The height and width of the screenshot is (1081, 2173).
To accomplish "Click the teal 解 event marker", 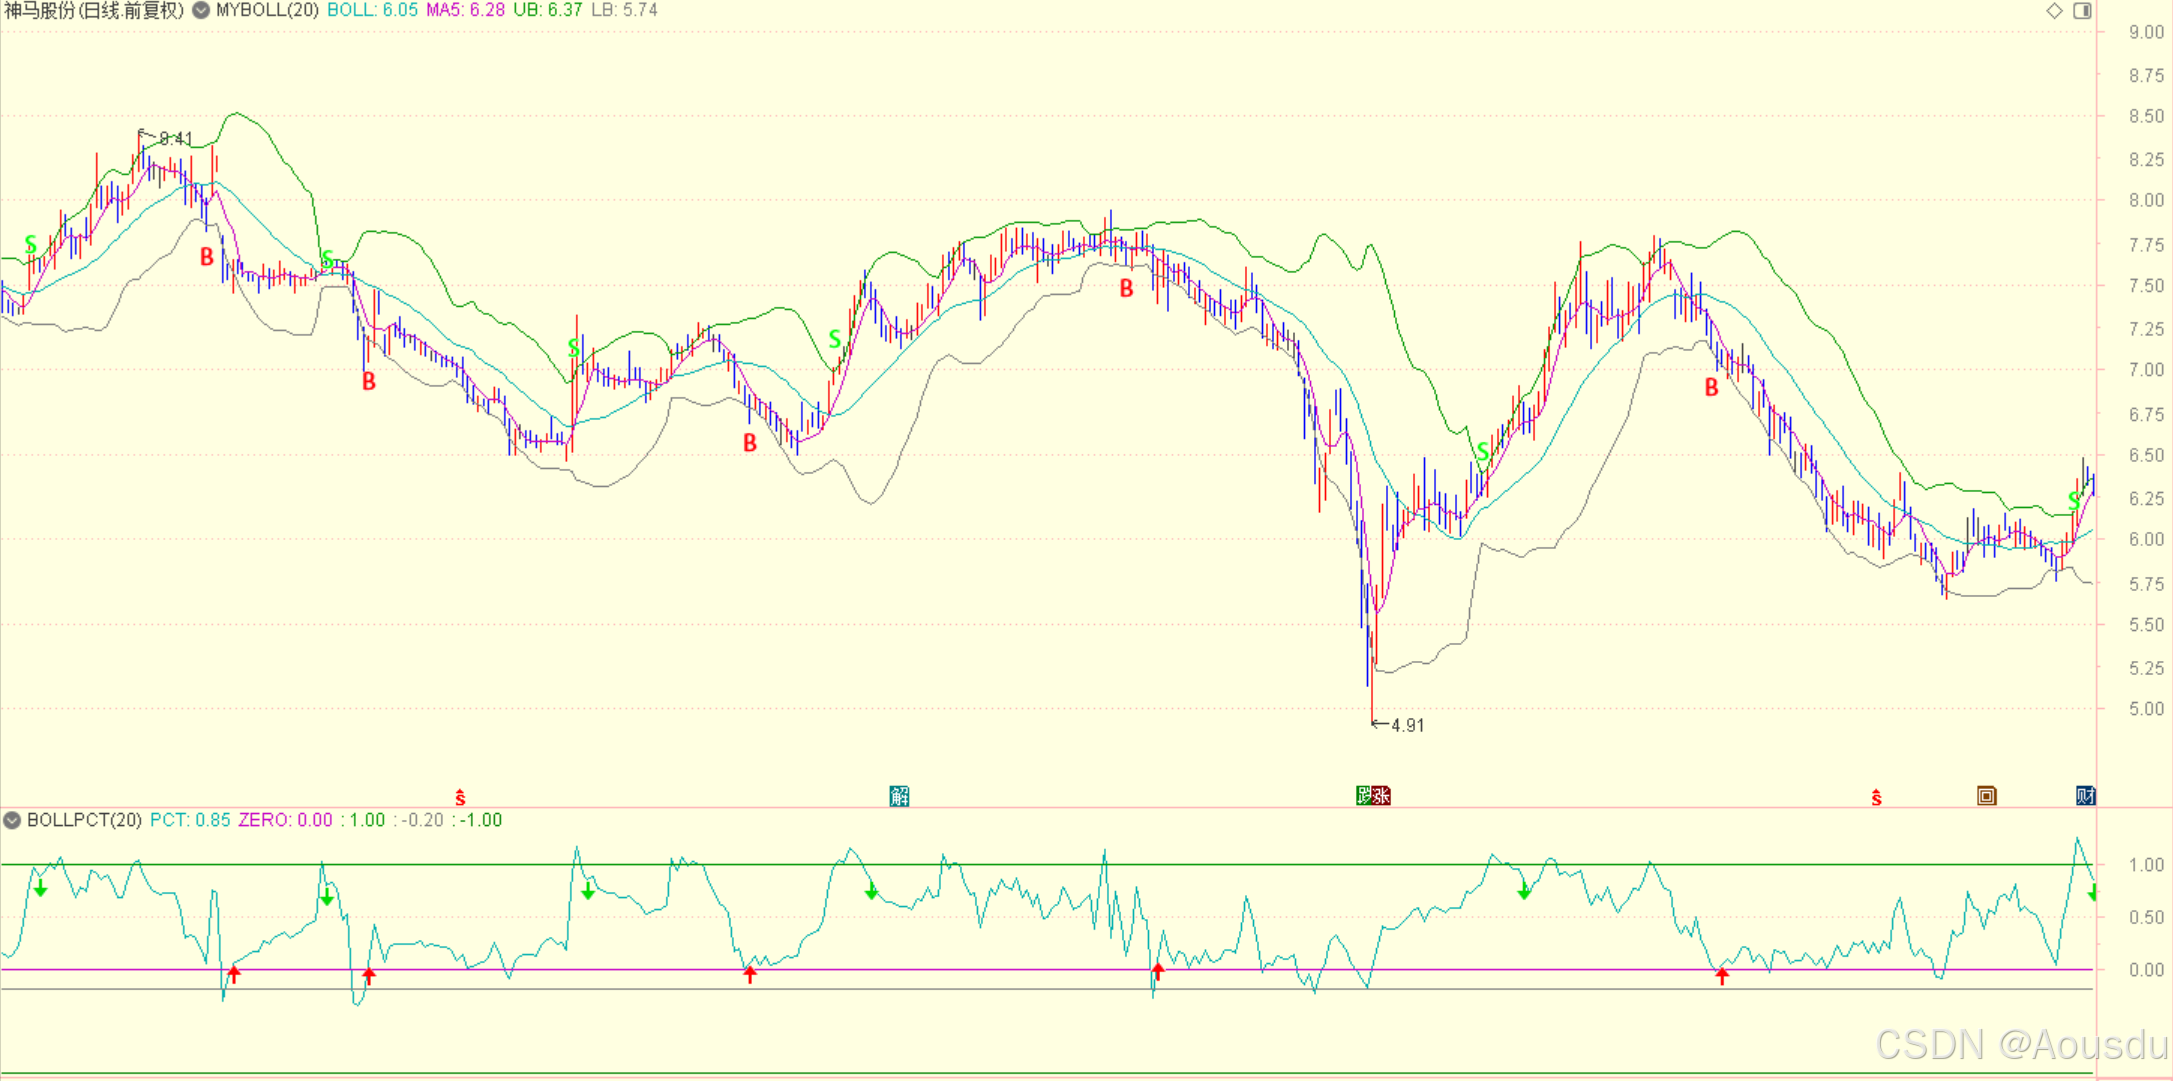I will pos(899,796).
